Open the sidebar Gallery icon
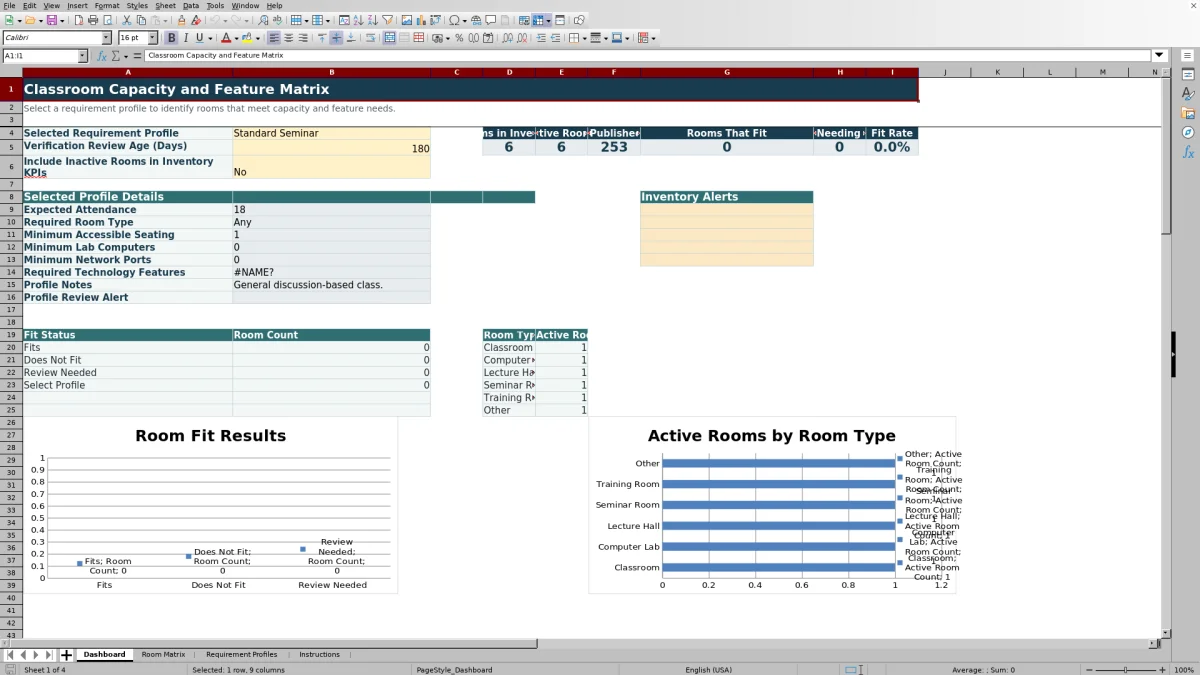 pyautogui.click(x=1188, y=113)
